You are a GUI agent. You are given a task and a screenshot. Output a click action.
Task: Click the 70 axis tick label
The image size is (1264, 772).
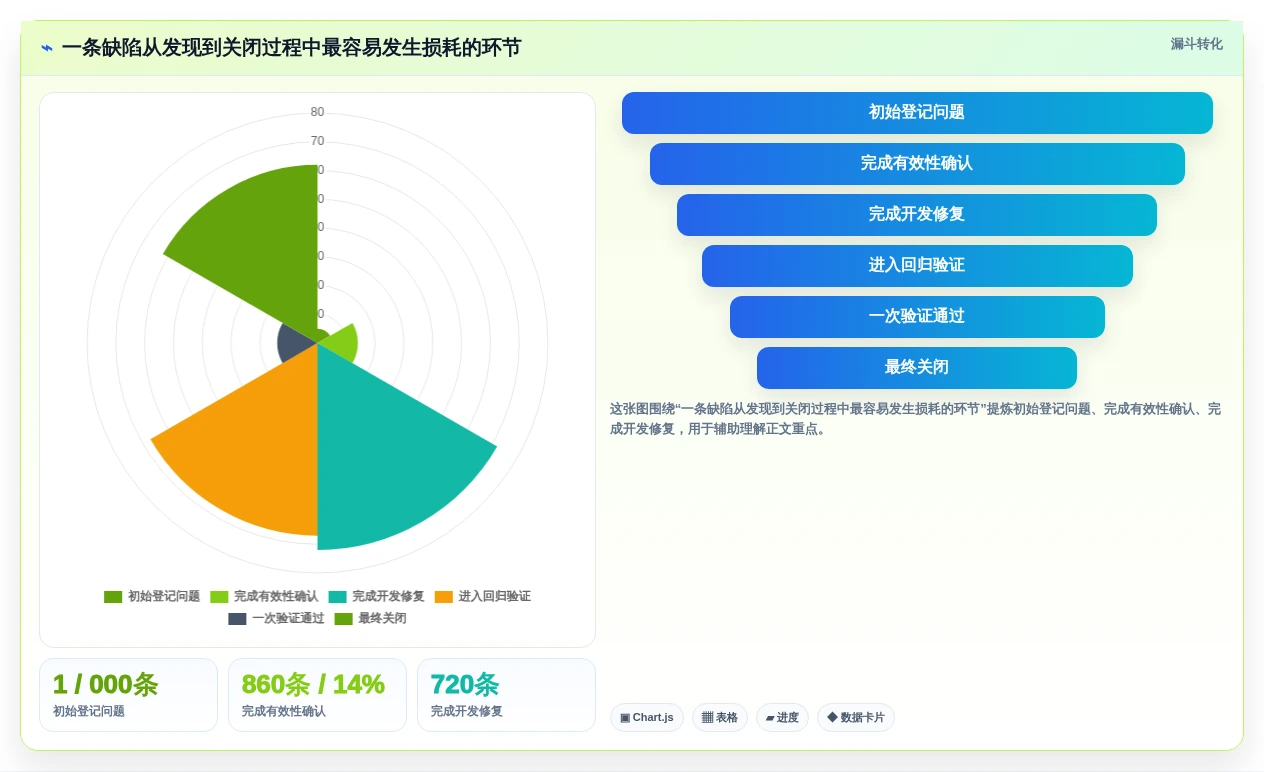click(317, 141)
